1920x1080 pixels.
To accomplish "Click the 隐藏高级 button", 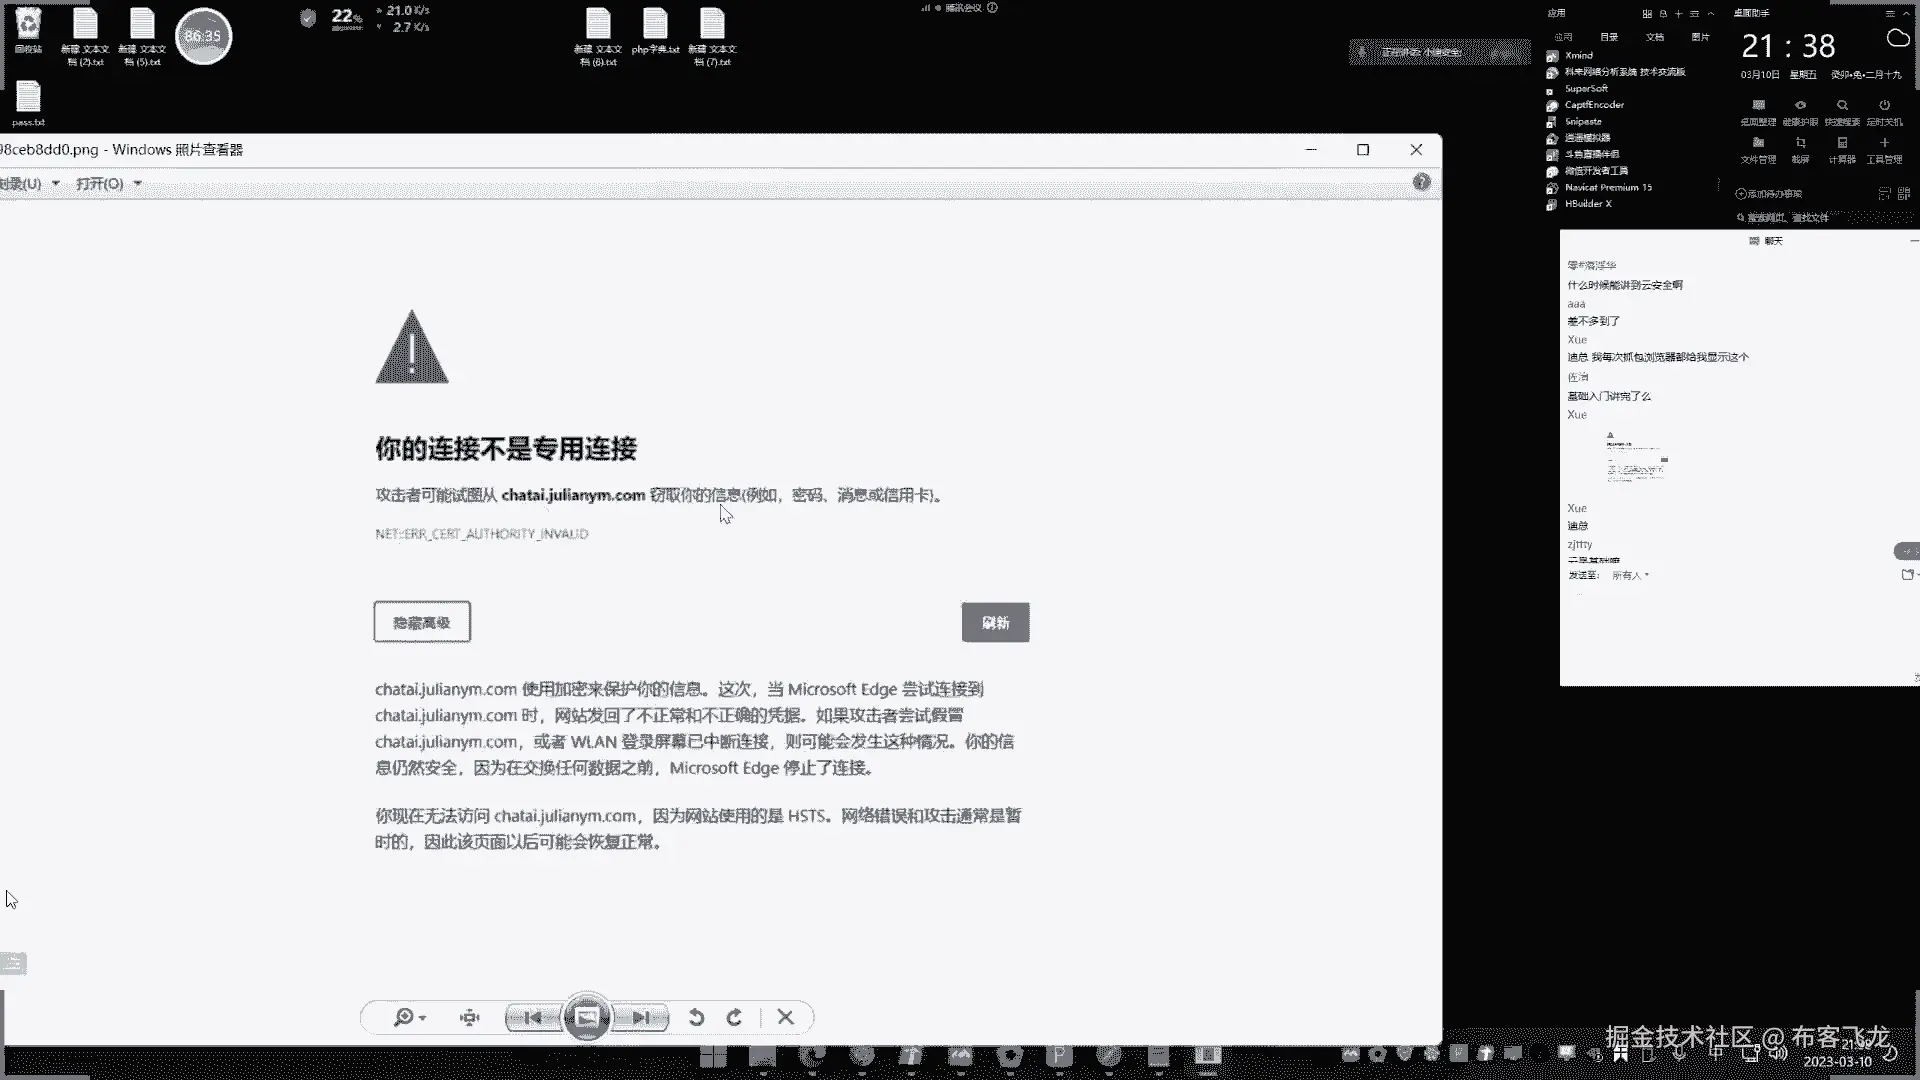I will pyautogui.click(x=422, y=622).
